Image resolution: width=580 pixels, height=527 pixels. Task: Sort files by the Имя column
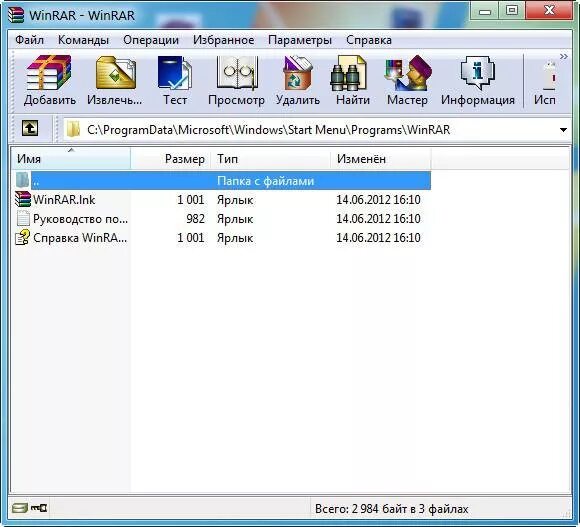pos(71,159)
